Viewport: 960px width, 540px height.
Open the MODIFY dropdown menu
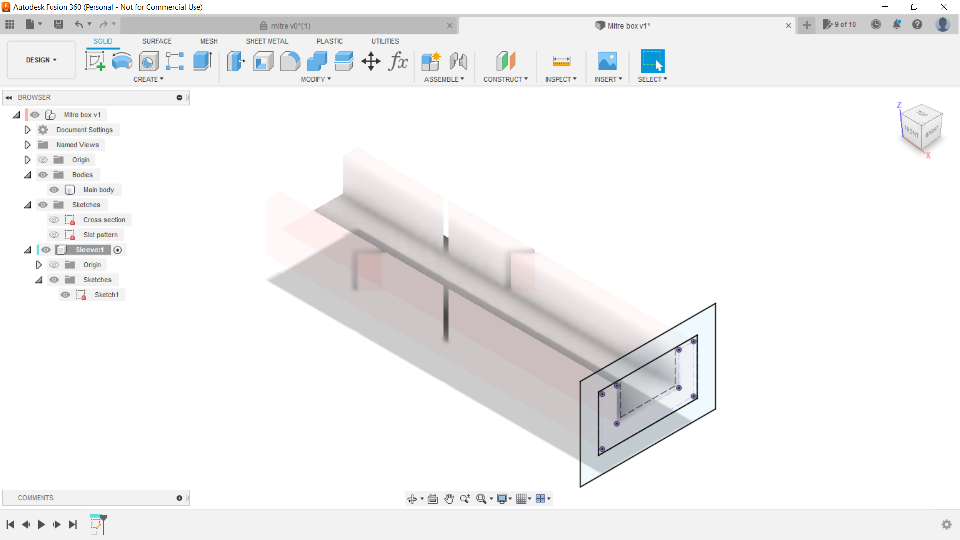click(316, 79)
